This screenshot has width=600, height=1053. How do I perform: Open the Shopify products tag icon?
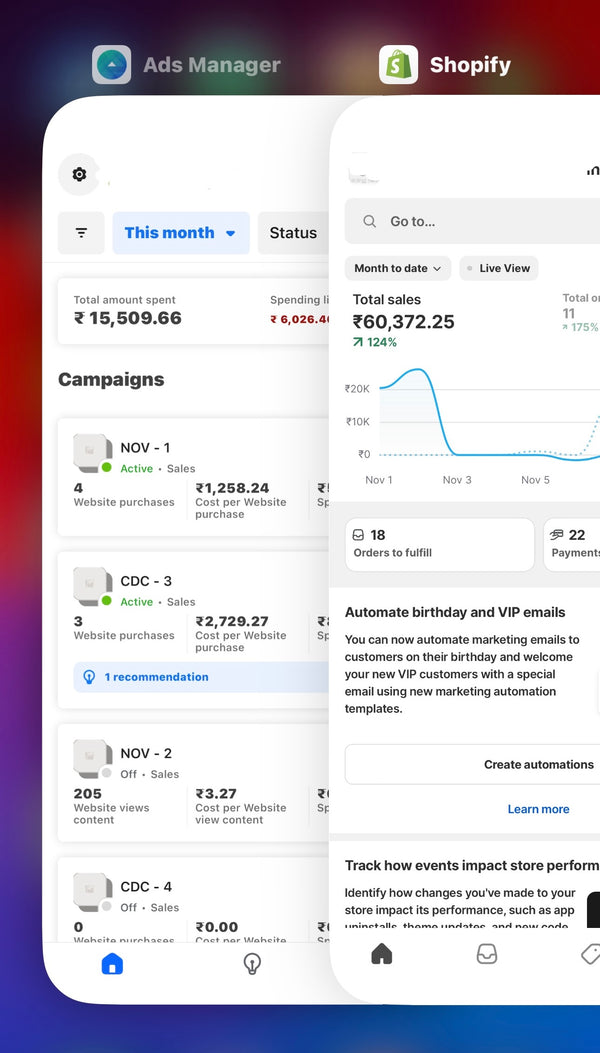point(589,954)
